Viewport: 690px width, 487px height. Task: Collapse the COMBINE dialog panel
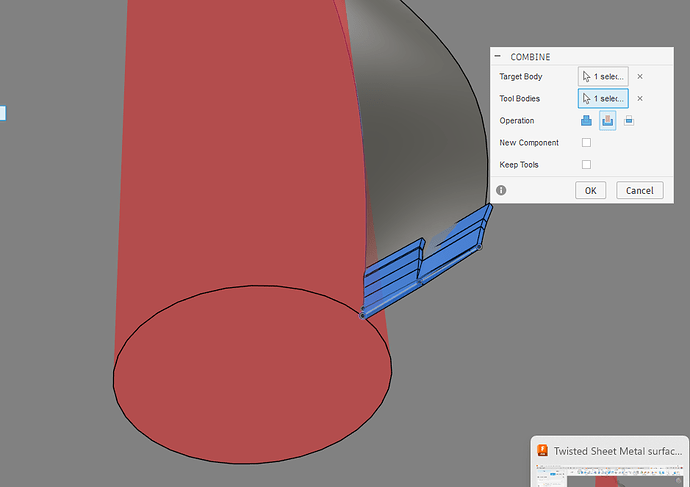(498, 56)
